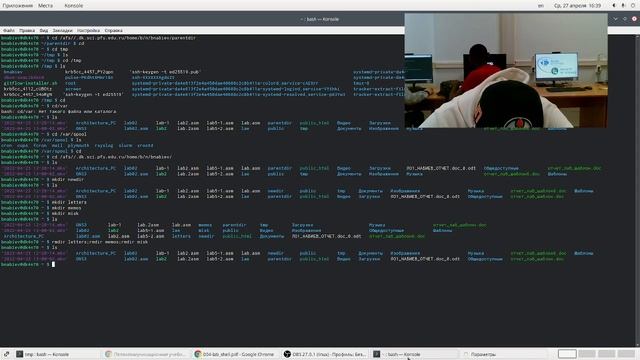Open the Закладки menu
Viewport: 640px width, 360px height.
62,31
